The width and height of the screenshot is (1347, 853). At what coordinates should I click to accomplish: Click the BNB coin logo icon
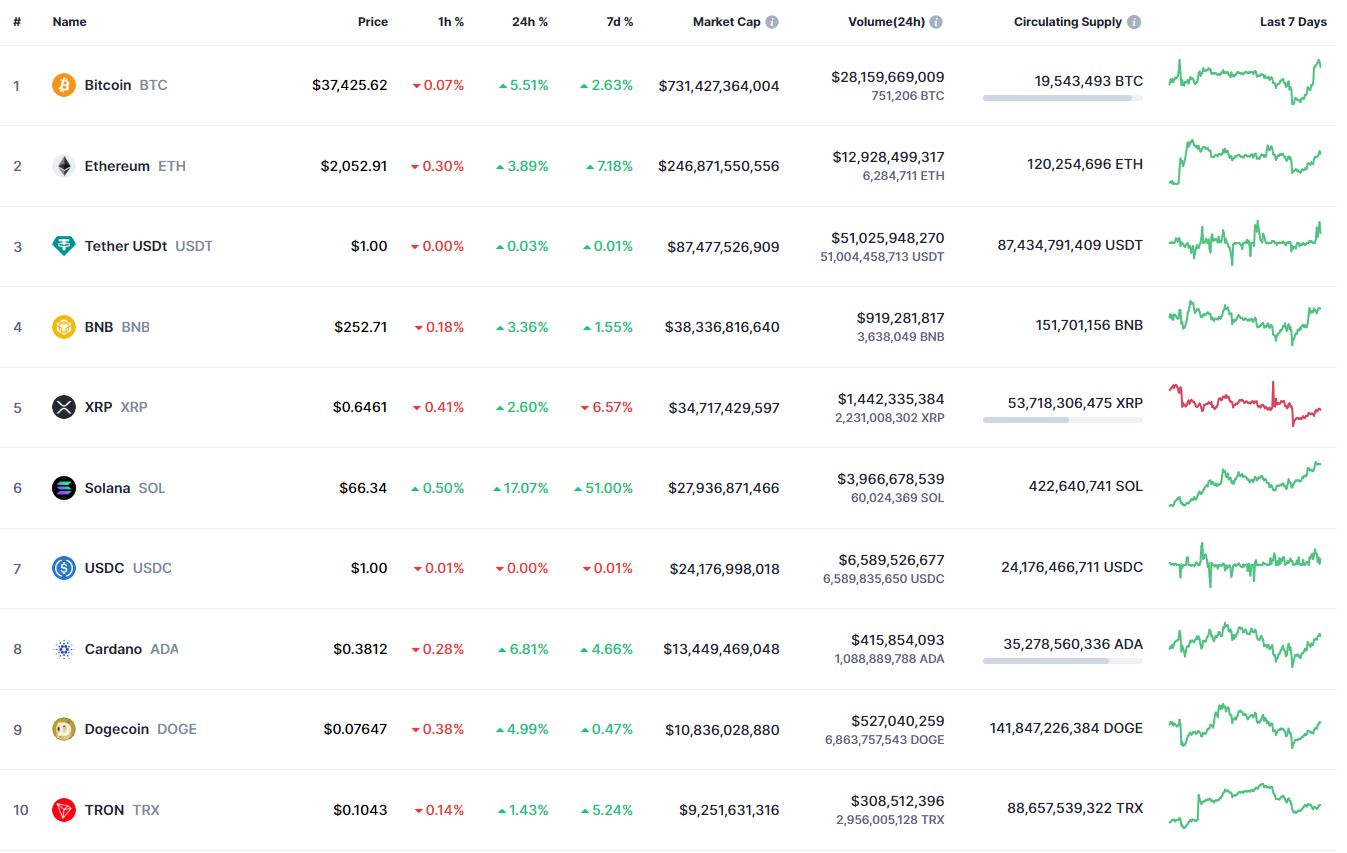coord(64,327)
